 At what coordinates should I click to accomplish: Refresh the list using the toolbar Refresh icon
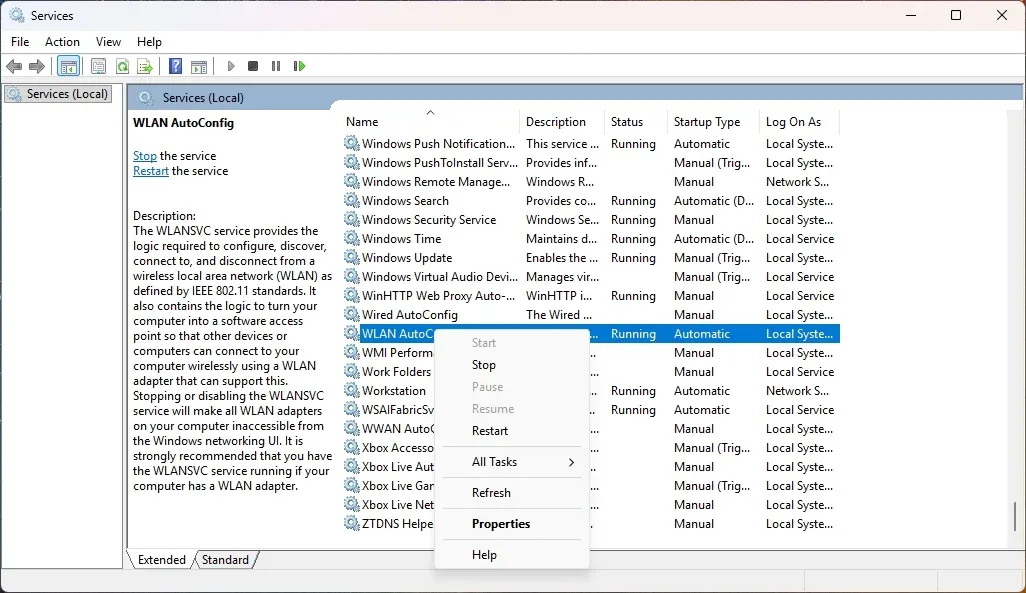tap(122, 66)
